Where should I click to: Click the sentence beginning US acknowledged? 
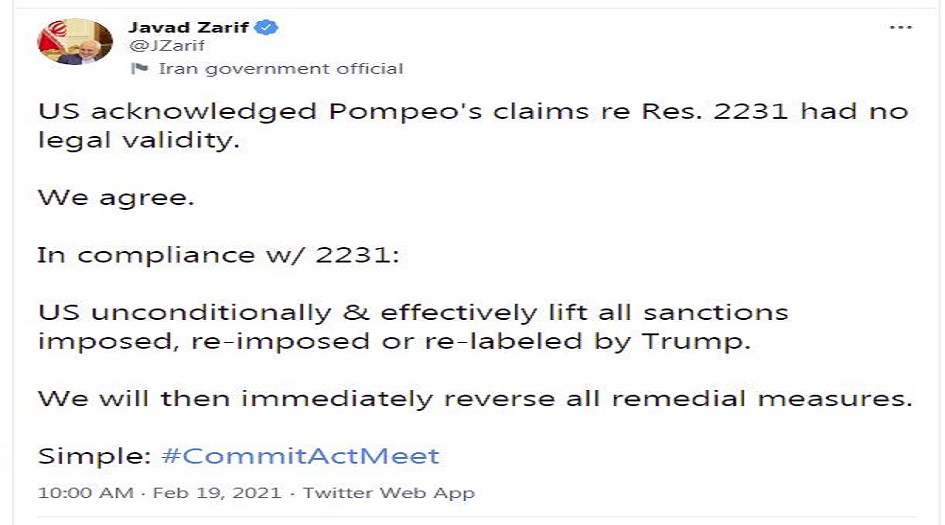pyautogui.click(x=472, y=112)
